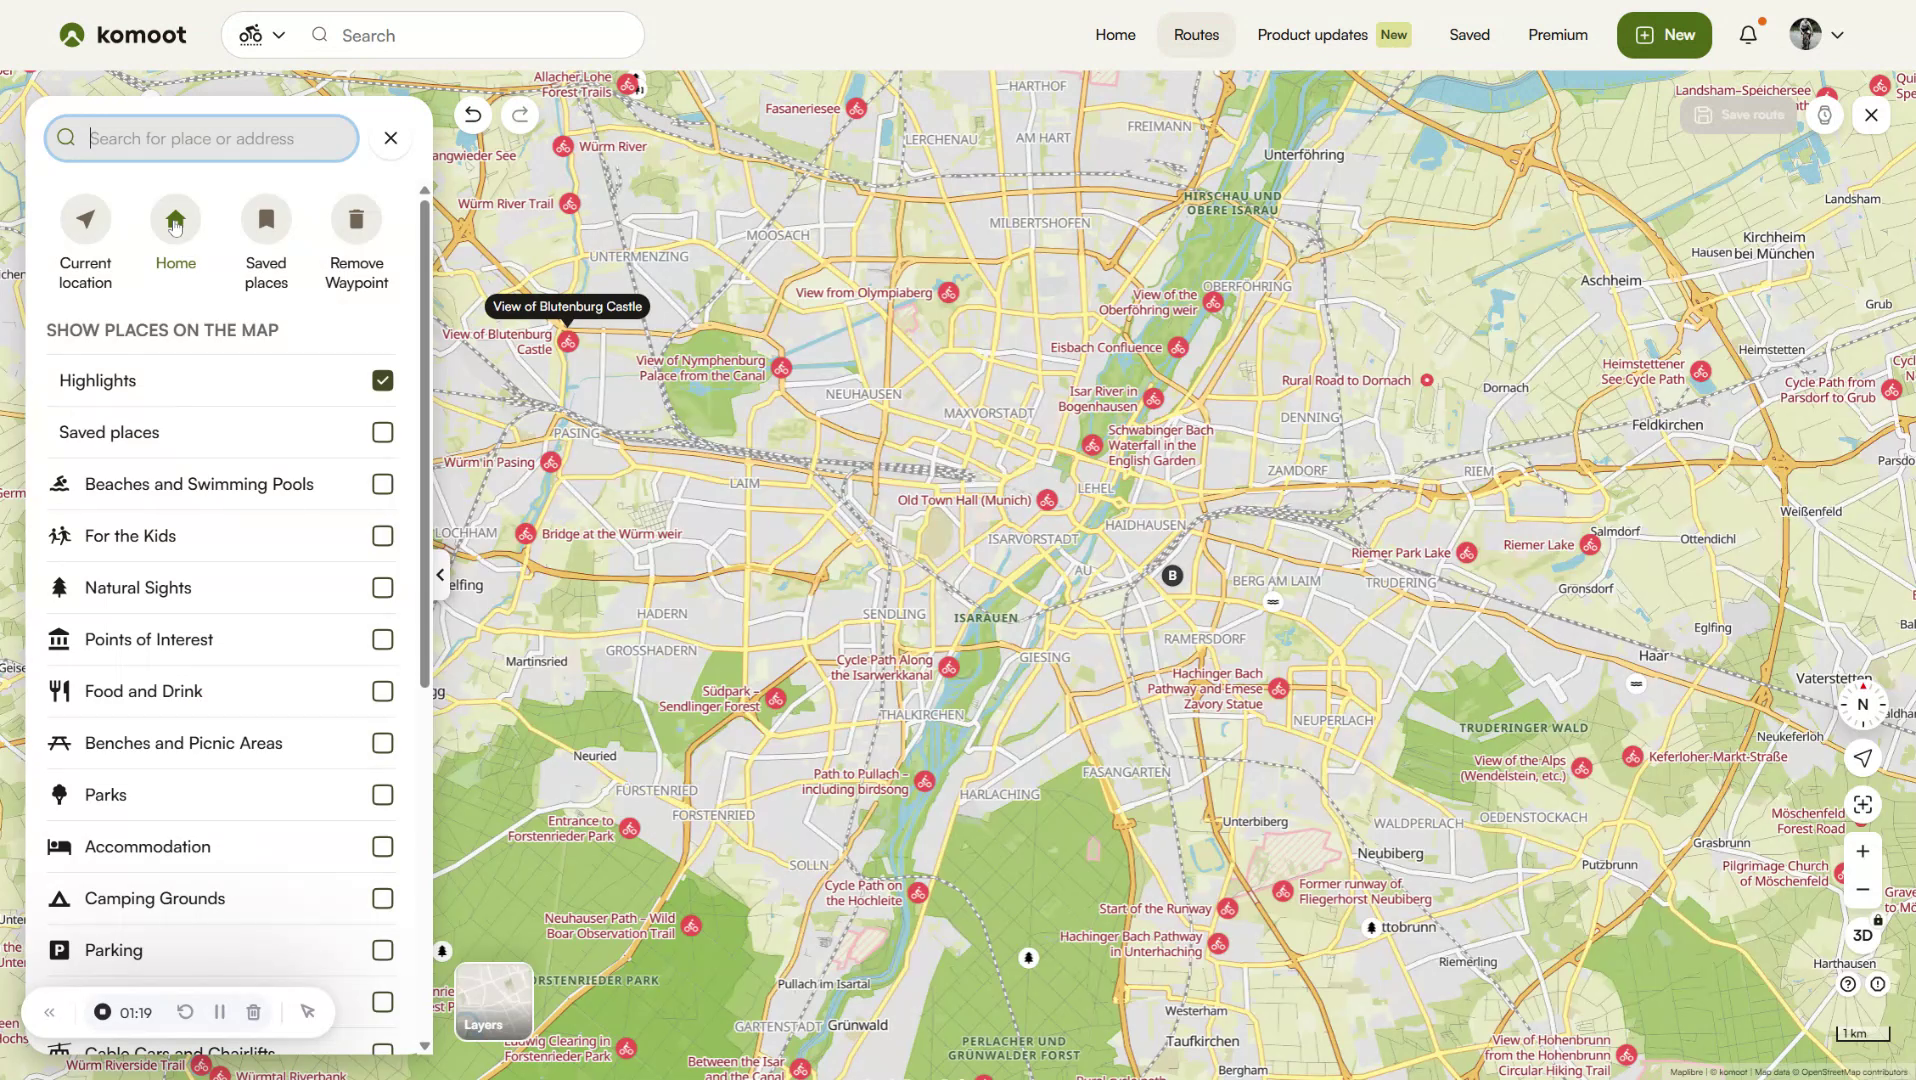
Task: Pause the route playback
Action: 219,1012
